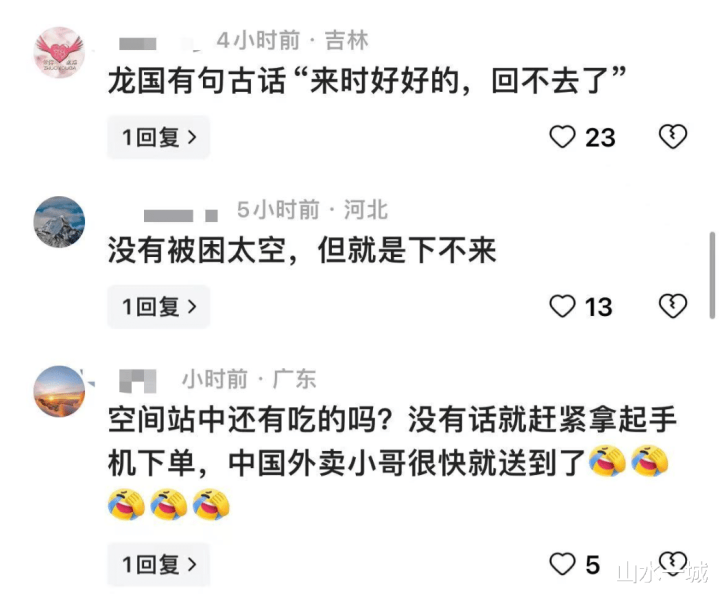Like the Jilin user's comment with 23 likes

pyautogui.click(x=562, y=137)
